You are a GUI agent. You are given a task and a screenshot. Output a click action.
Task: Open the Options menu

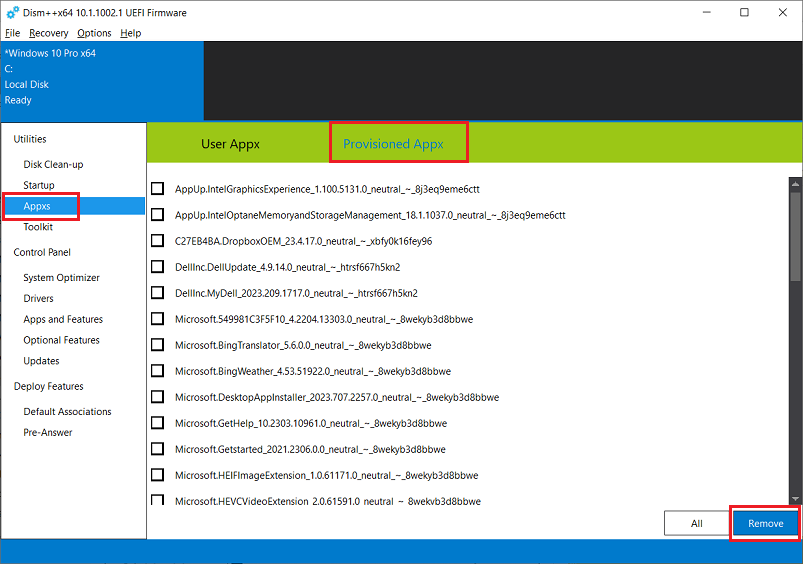[94, 33]
